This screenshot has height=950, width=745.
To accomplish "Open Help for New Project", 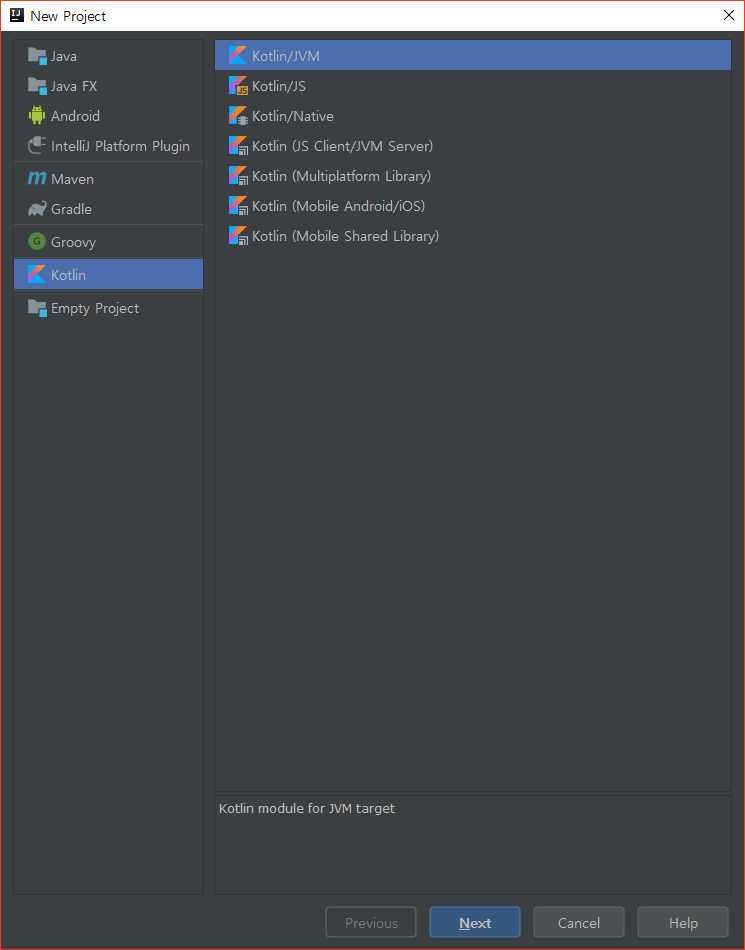I will coord(683,922).
